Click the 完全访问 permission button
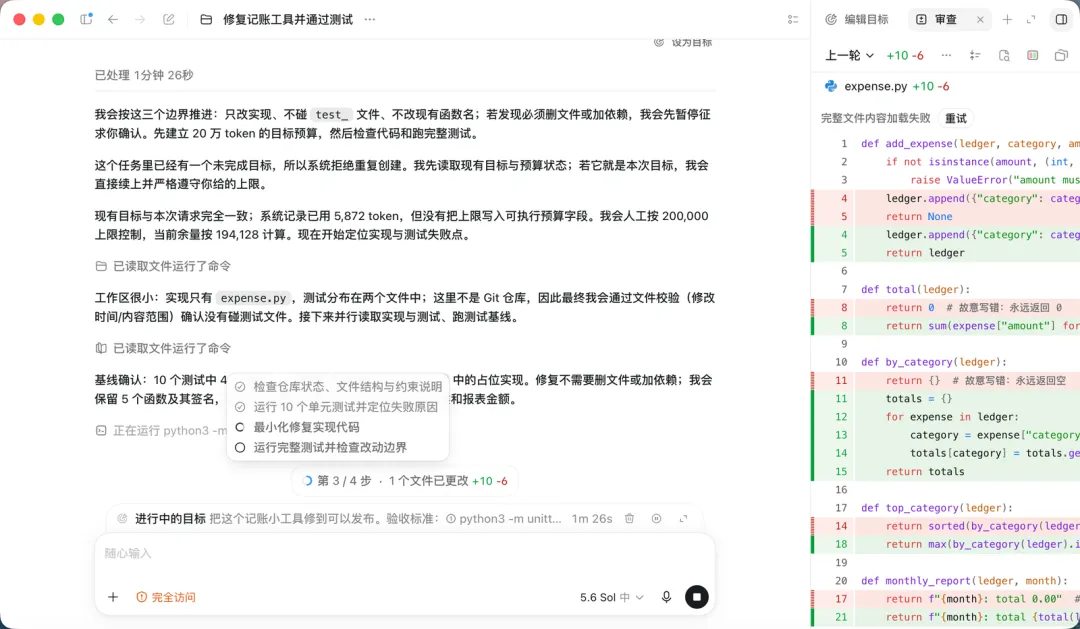This screenshot has height=629, width=1080. tap(166, 597)
